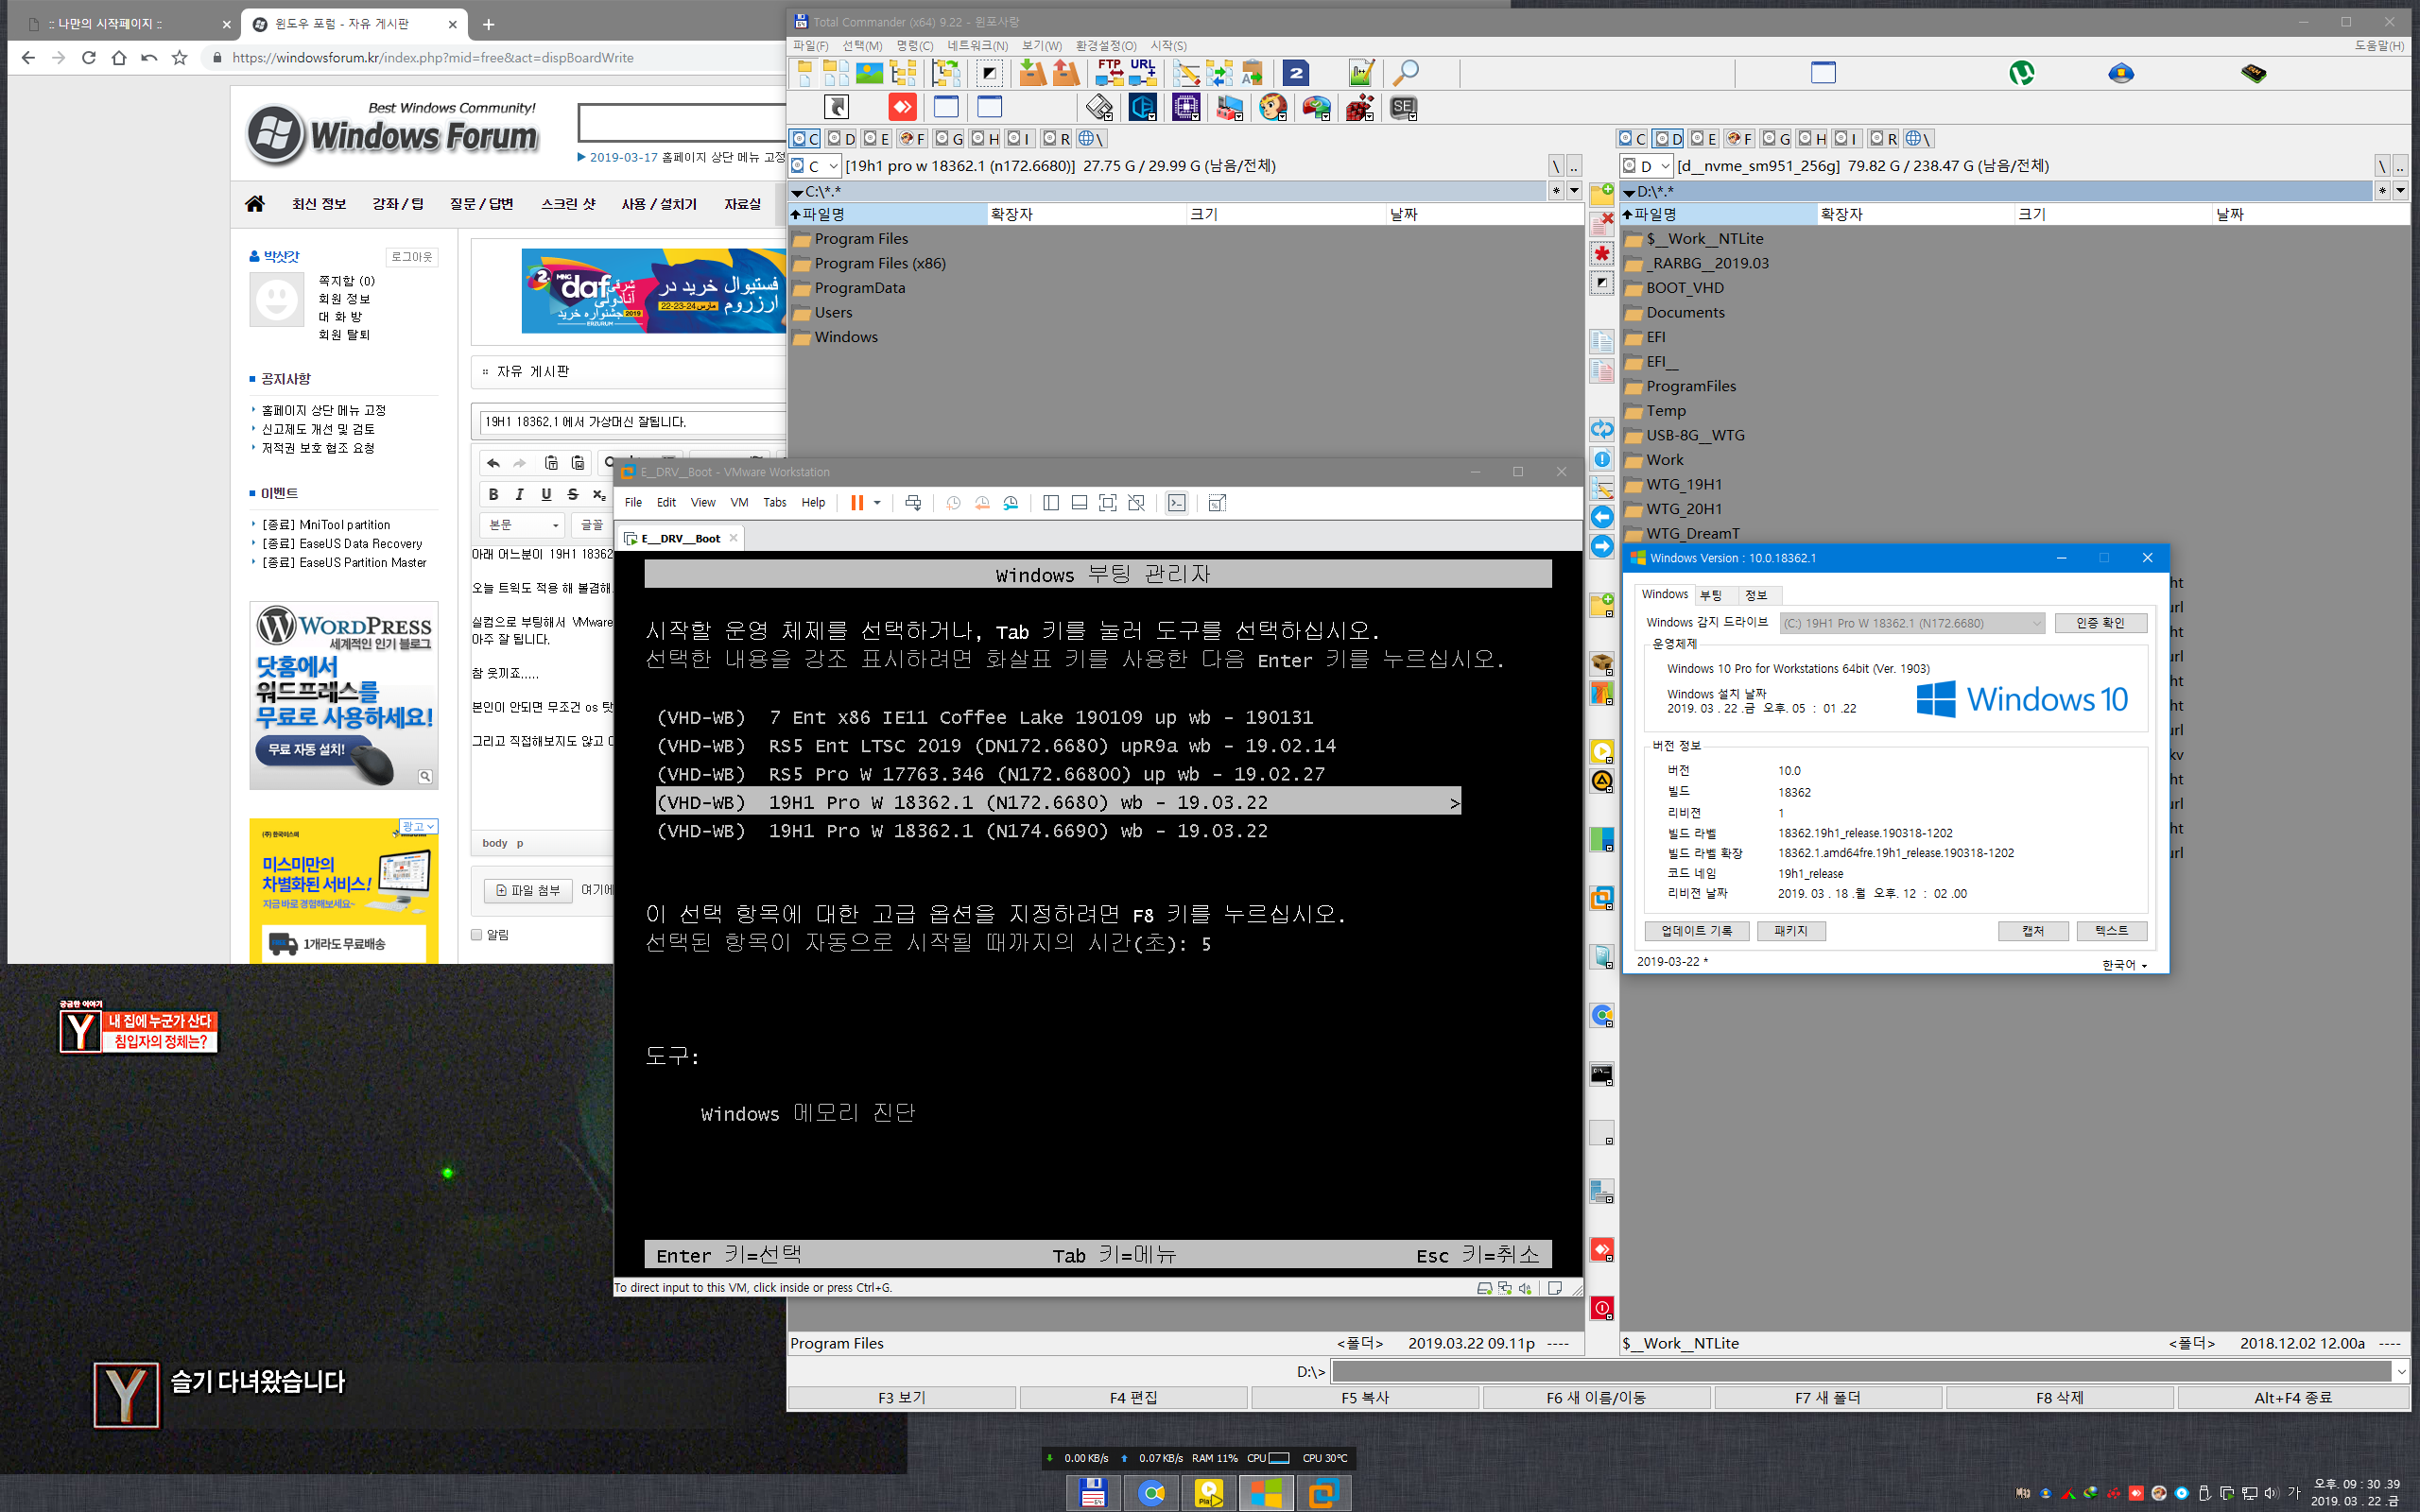Image resolution: width=2420 pixels, height=1512 pixels.
Task: Click the 캡처 button
Action: pyautogui.click(x=2033, y=931)
